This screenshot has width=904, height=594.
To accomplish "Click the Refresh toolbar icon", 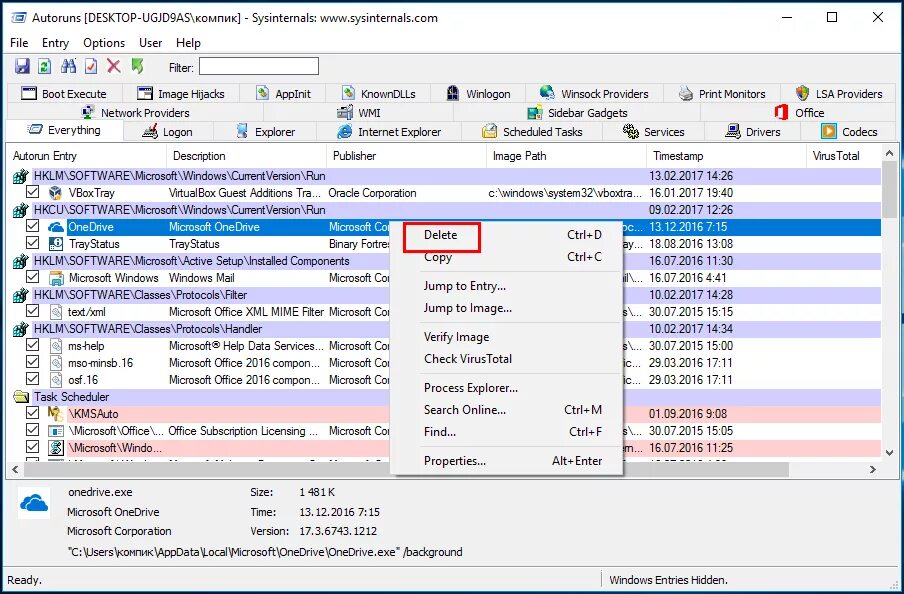I will [44, 66].
